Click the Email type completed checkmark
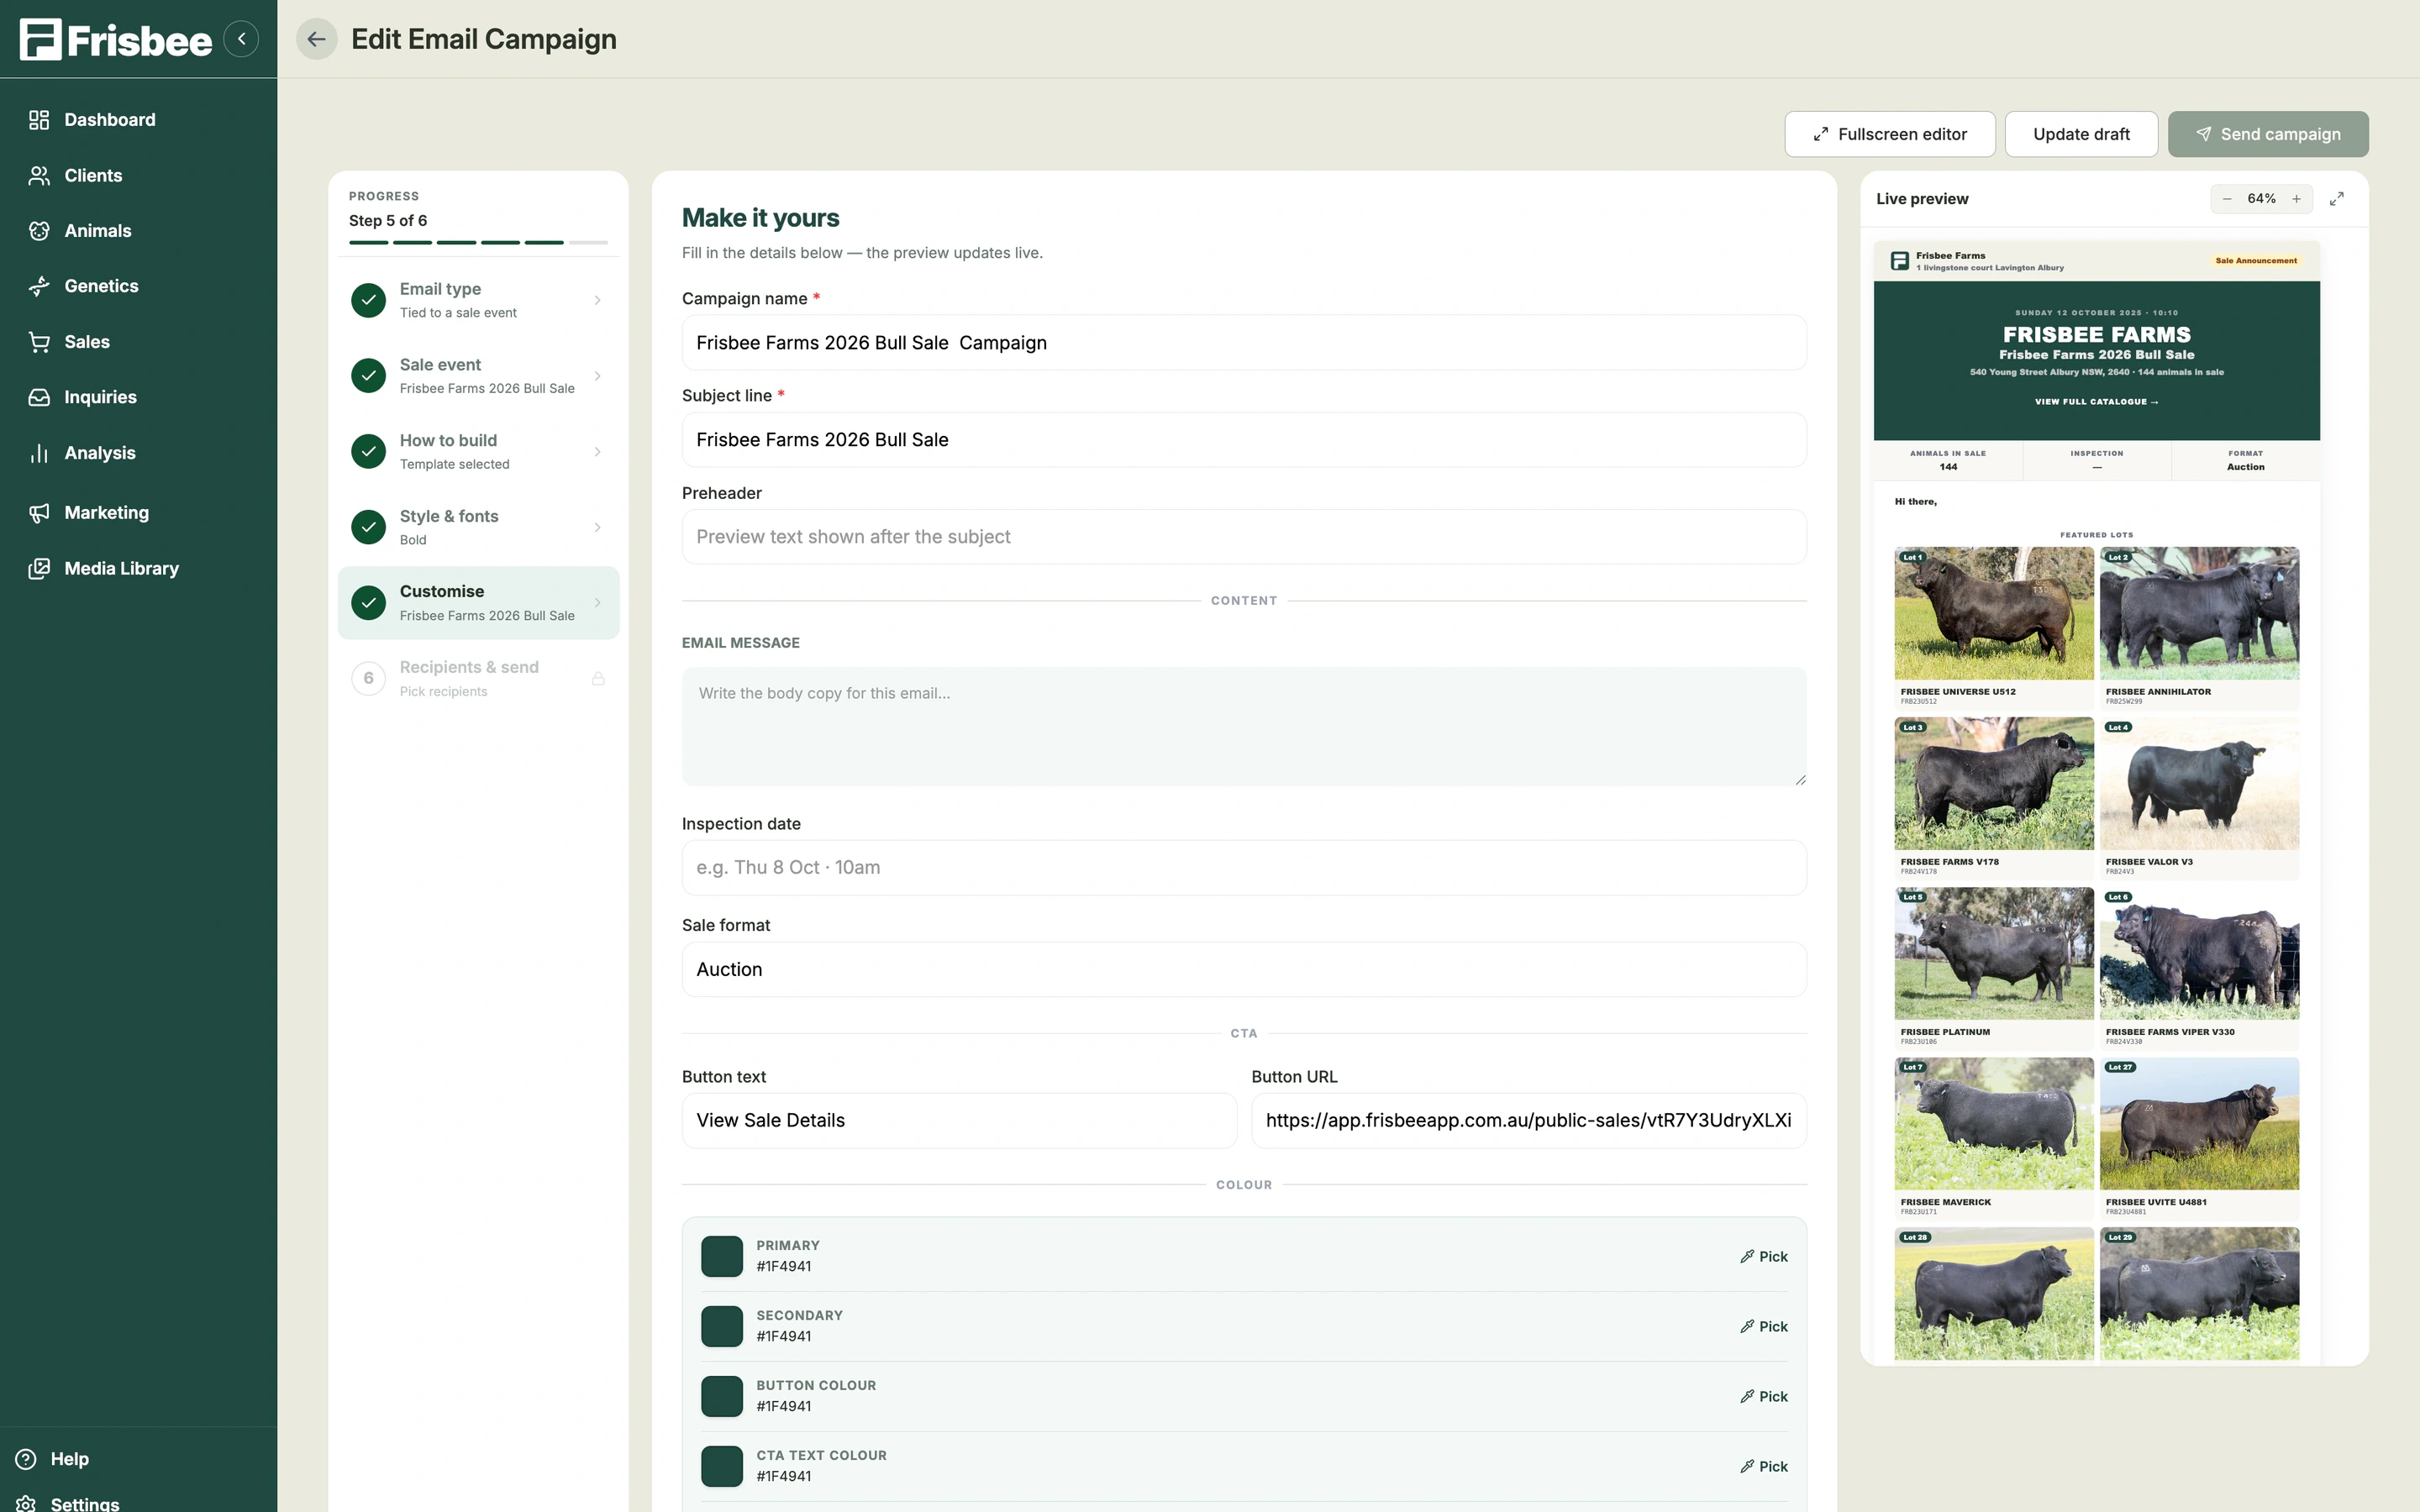This screenshot has height=1512, width=2420. tap(369, 300)
